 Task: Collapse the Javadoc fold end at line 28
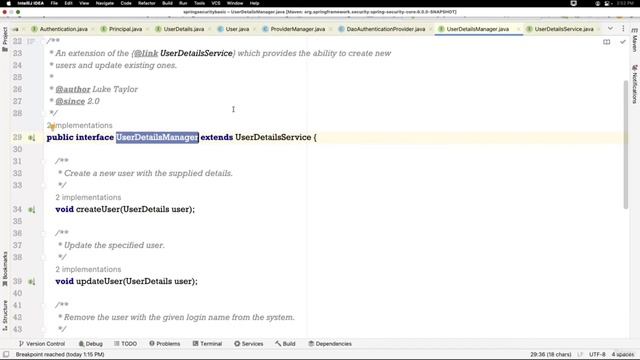coord(43,113)
